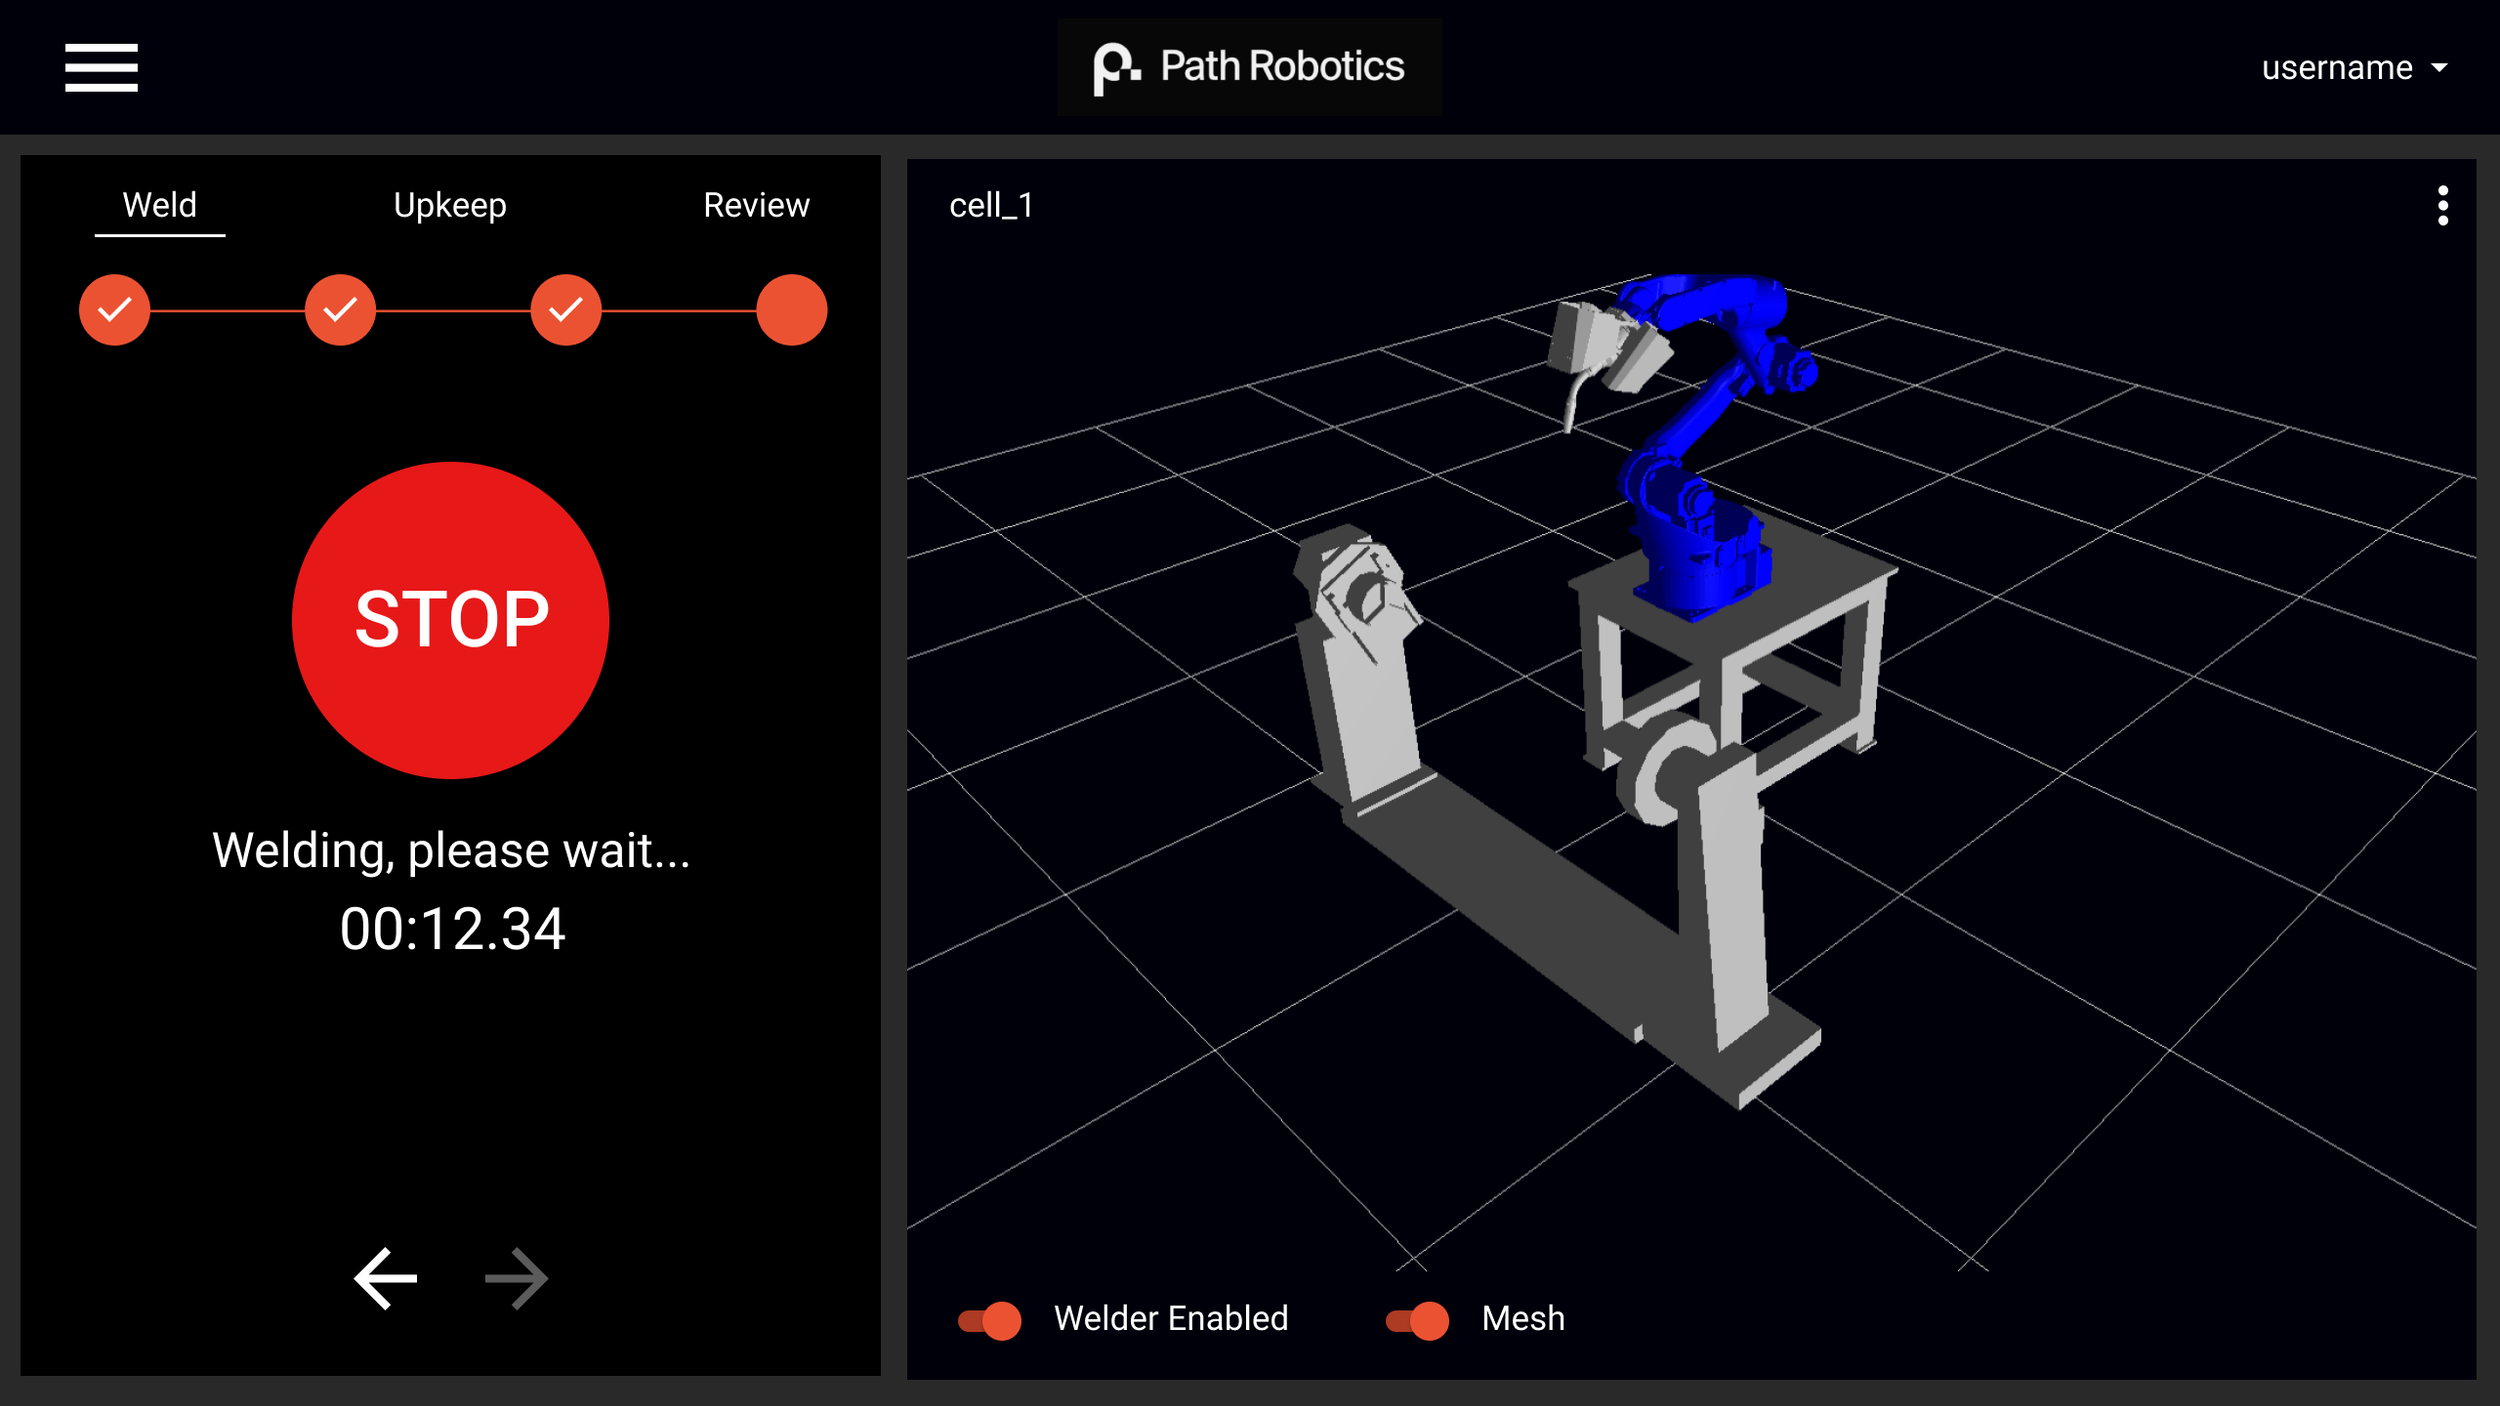Click the weld timer readout

coord(452,929)
